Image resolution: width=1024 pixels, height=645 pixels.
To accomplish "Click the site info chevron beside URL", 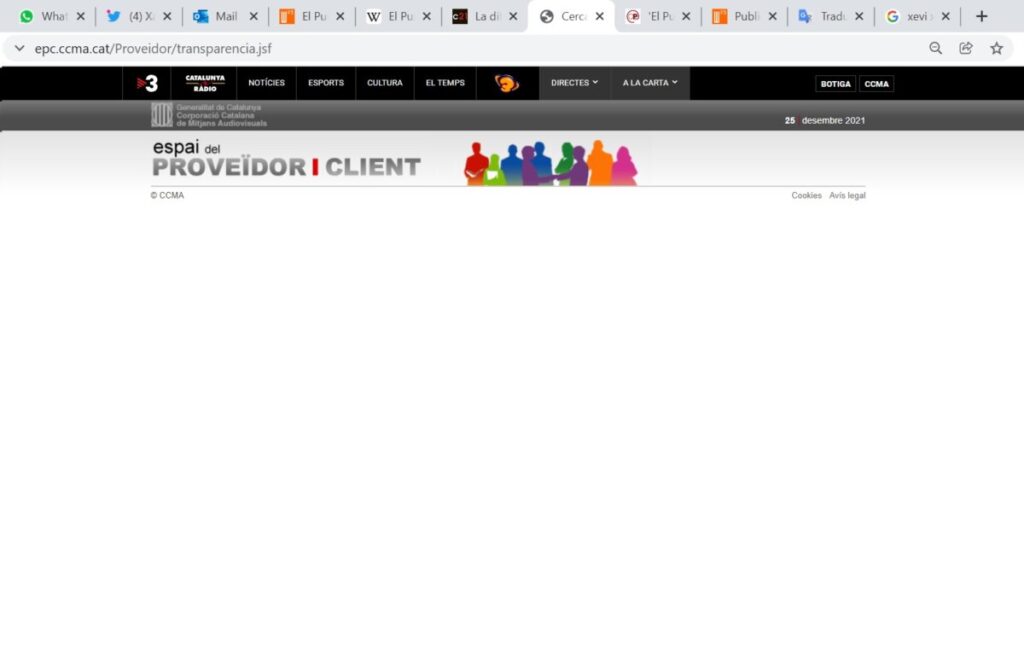I will 19,48.
